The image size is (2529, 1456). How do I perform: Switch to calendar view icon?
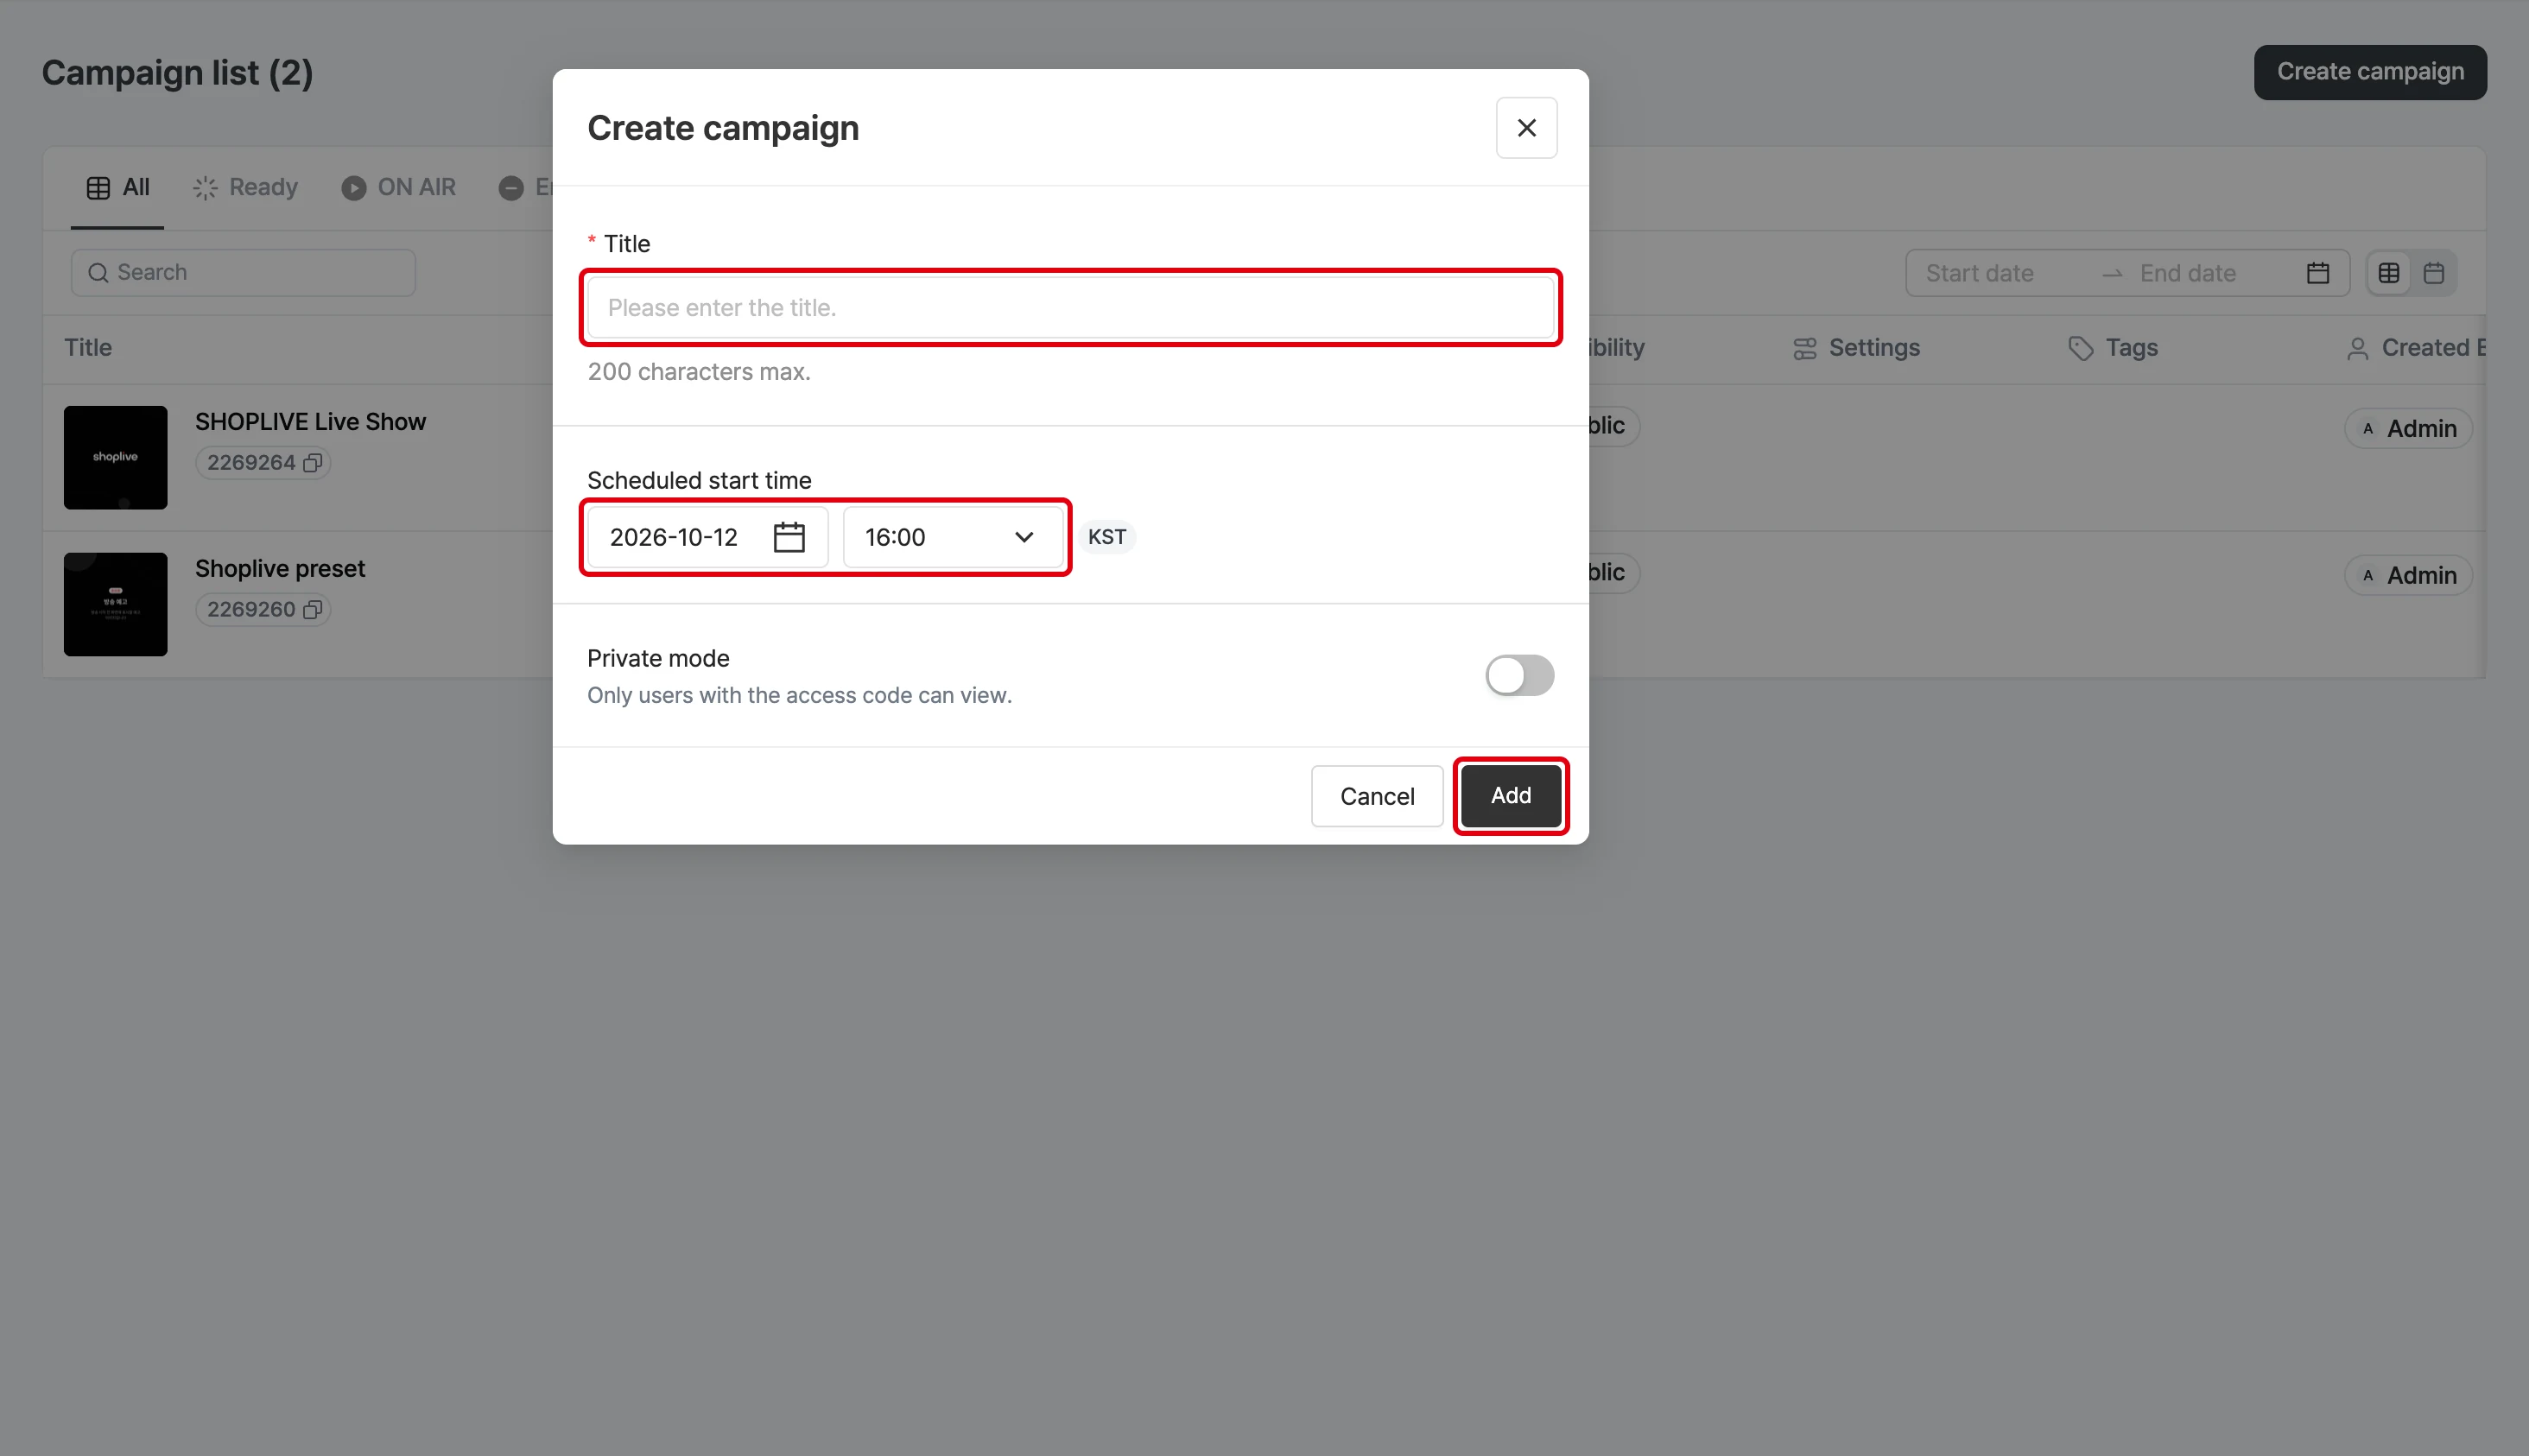tap(2434, 273)
